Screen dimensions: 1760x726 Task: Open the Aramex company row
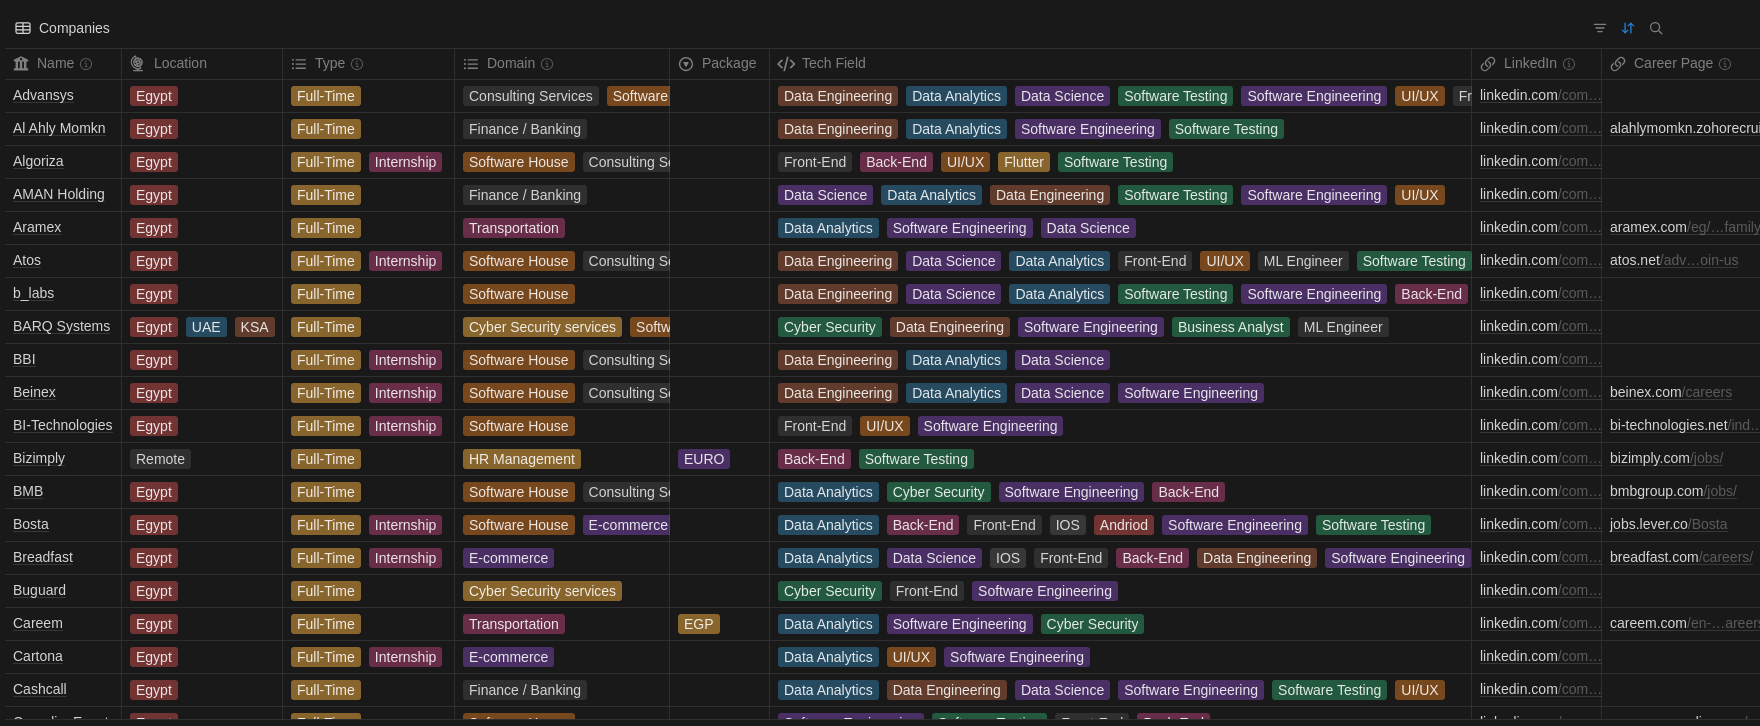click(37, 227)
